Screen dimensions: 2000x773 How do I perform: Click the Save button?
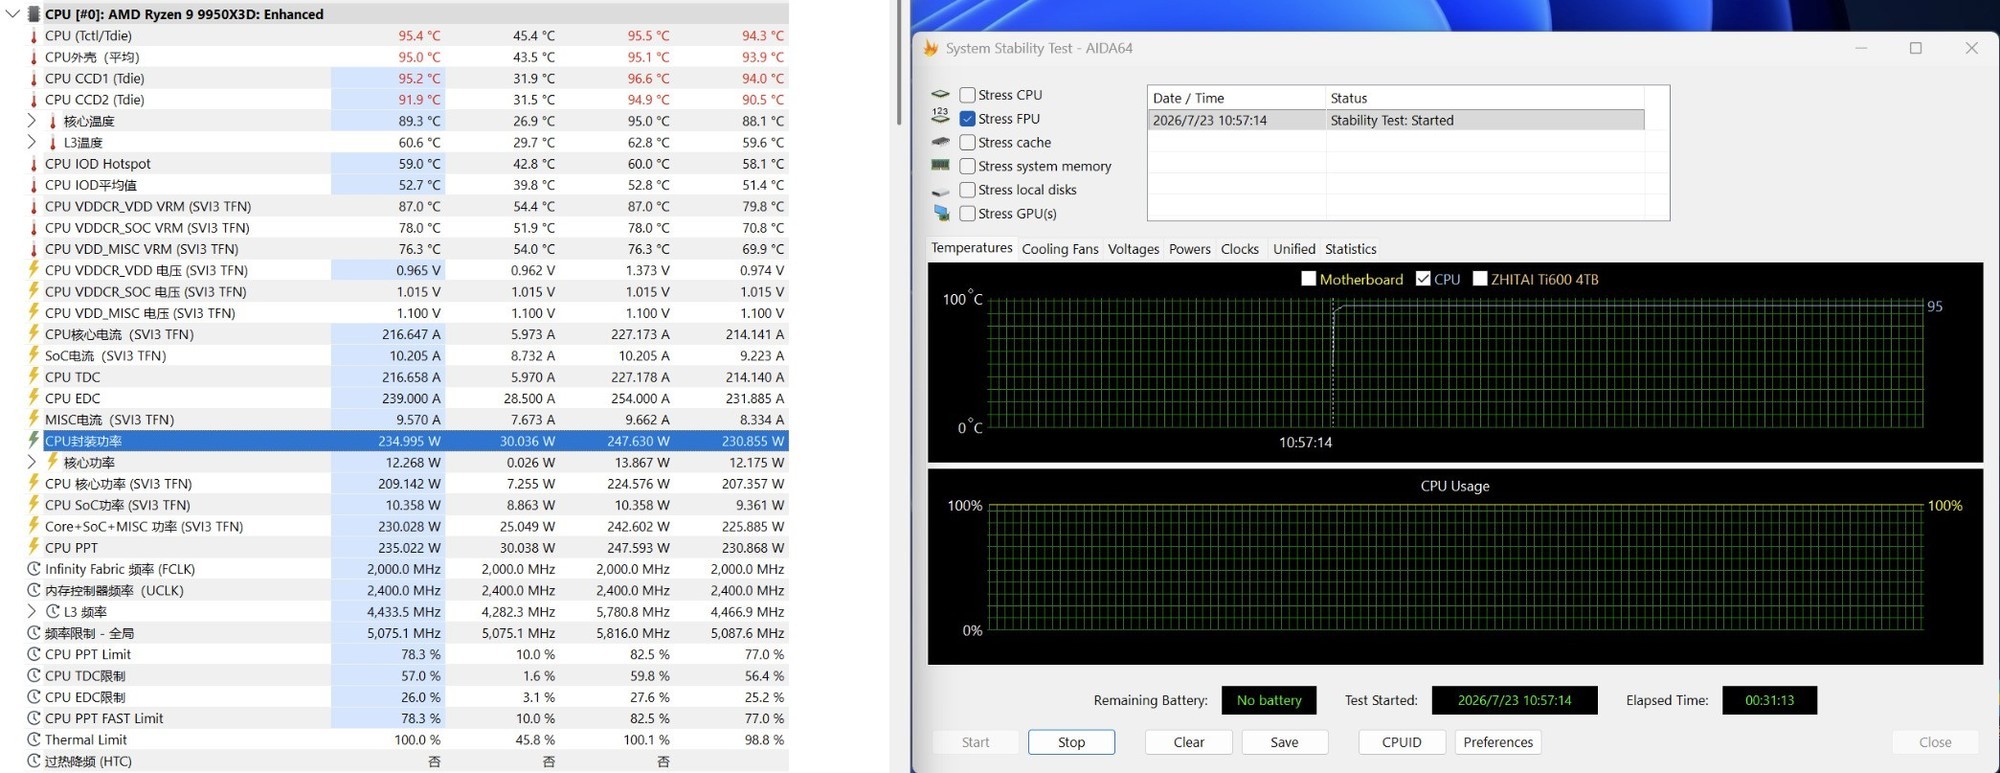(x=1285, y=742)
